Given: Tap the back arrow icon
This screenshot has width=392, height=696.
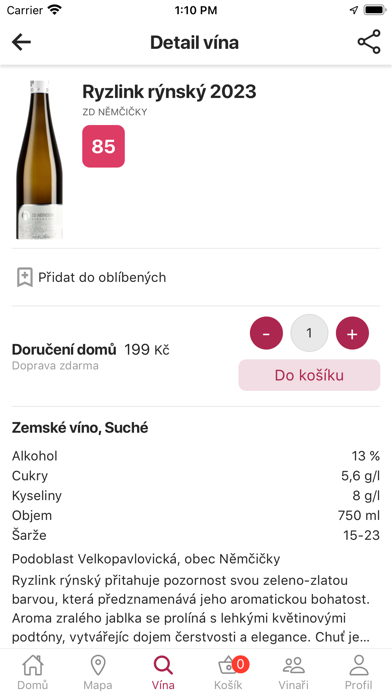Looking at the screenshot, I should coord(21,43).
